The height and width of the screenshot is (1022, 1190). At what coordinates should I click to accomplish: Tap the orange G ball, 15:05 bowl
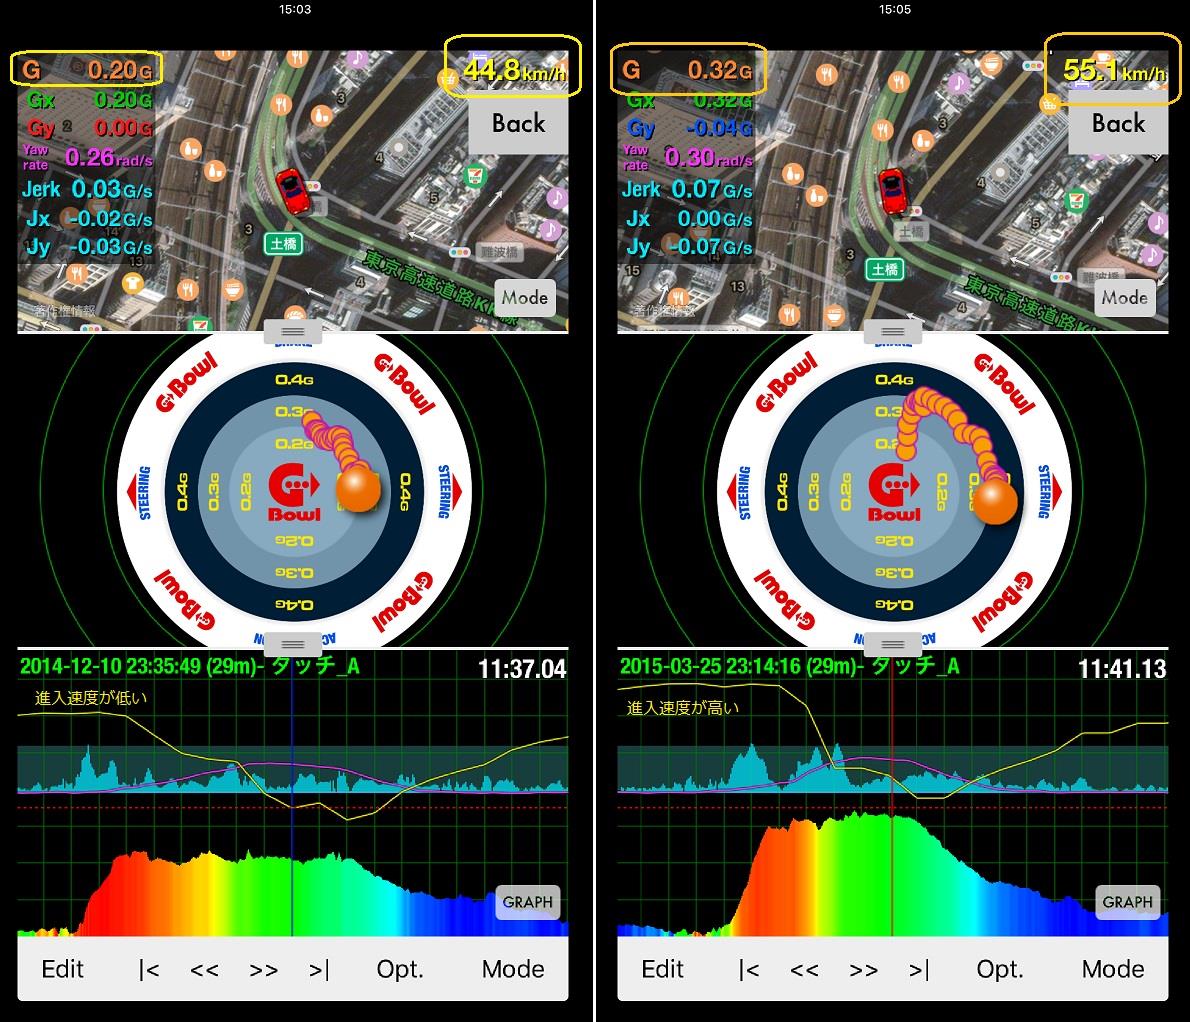click(995, 502)
